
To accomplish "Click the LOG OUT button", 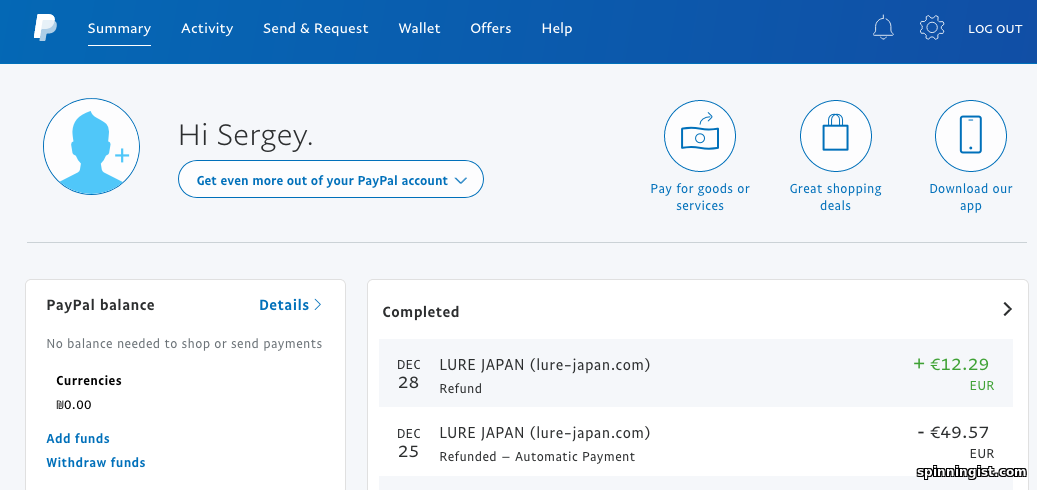I will pos(995,29).
